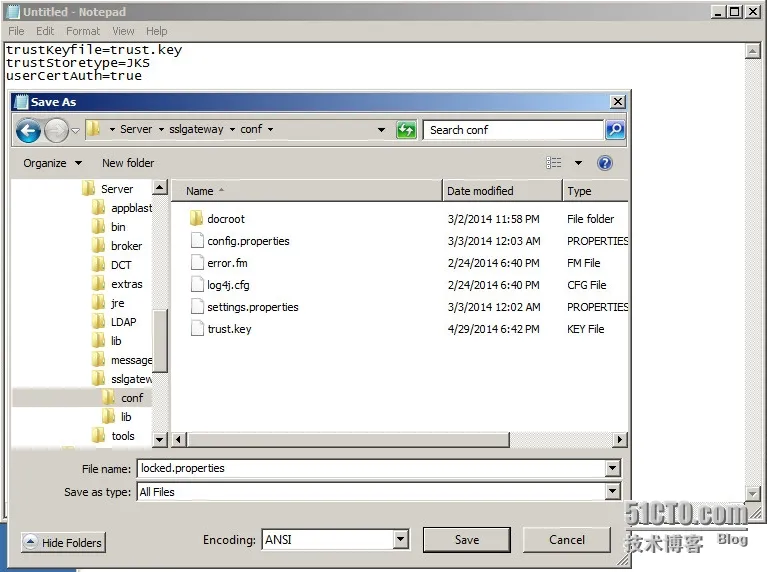This screenshot has width=767, height=572.
Task: Select bin folder in tree
Action: pos(109,227)
